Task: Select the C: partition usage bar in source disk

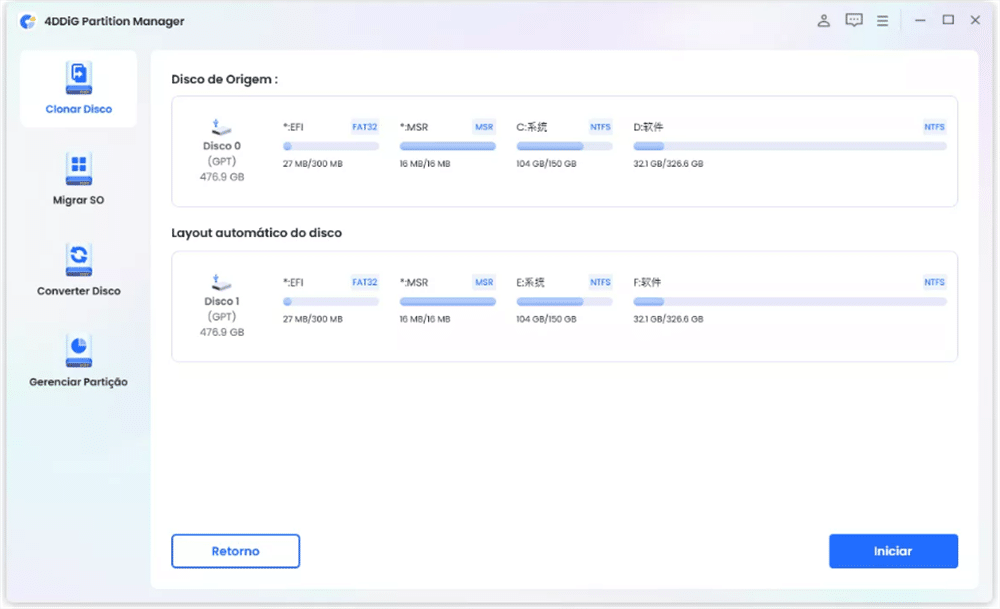Action: [565, 146]
